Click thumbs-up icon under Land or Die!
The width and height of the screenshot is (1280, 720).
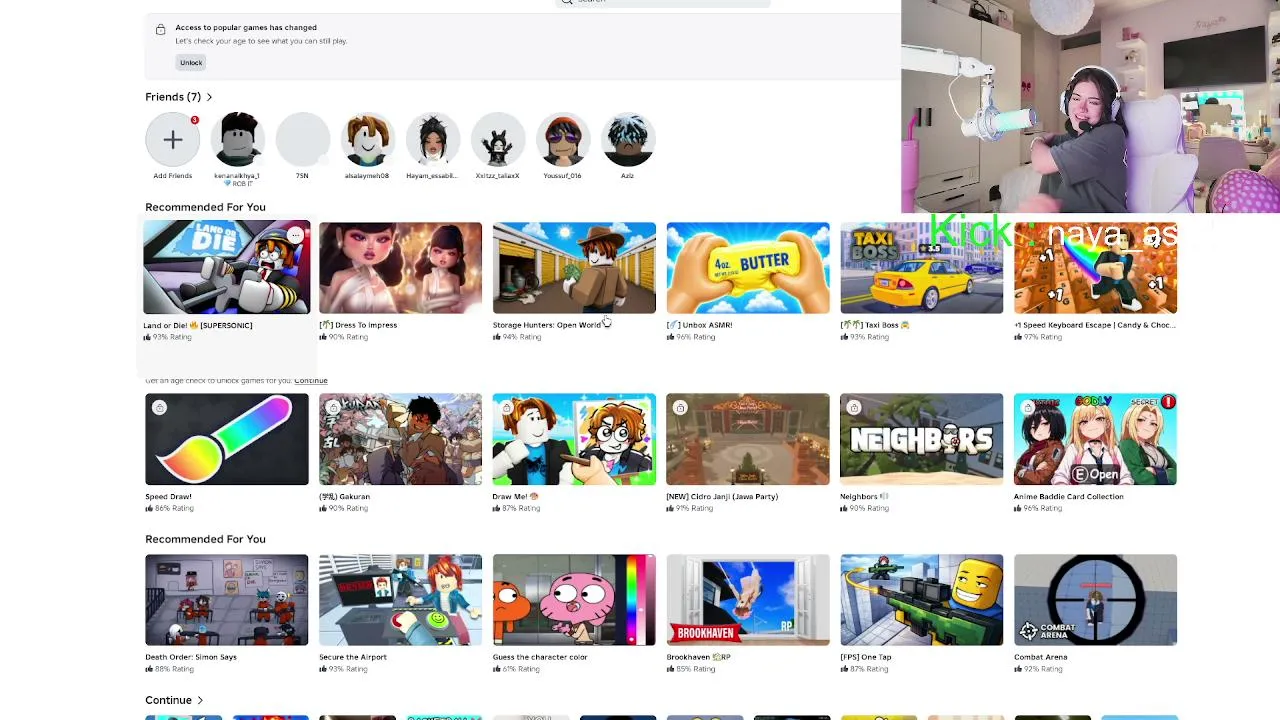tap(147, 337)
